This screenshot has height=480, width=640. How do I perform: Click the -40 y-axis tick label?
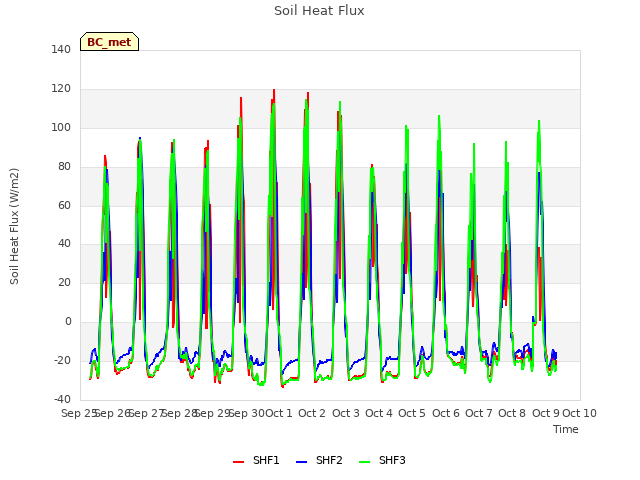click(x=62, y=399)
